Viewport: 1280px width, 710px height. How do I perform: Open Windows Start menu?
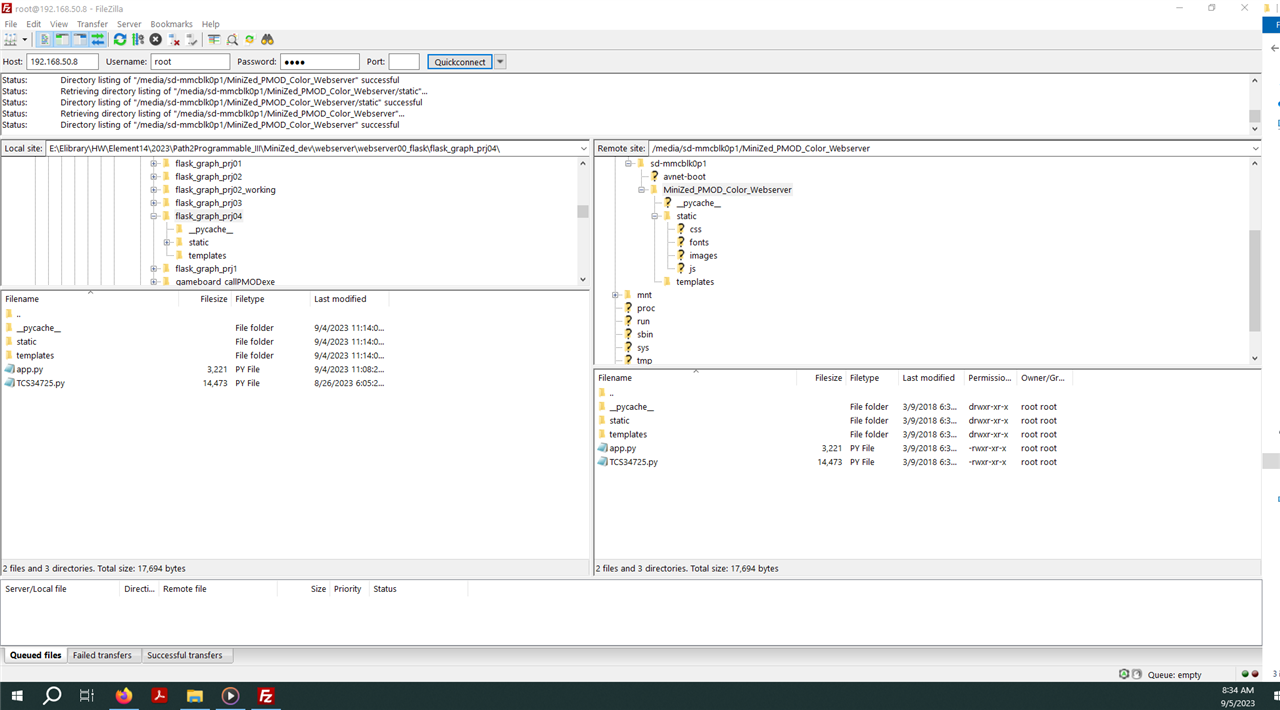(x=17, y=696)
